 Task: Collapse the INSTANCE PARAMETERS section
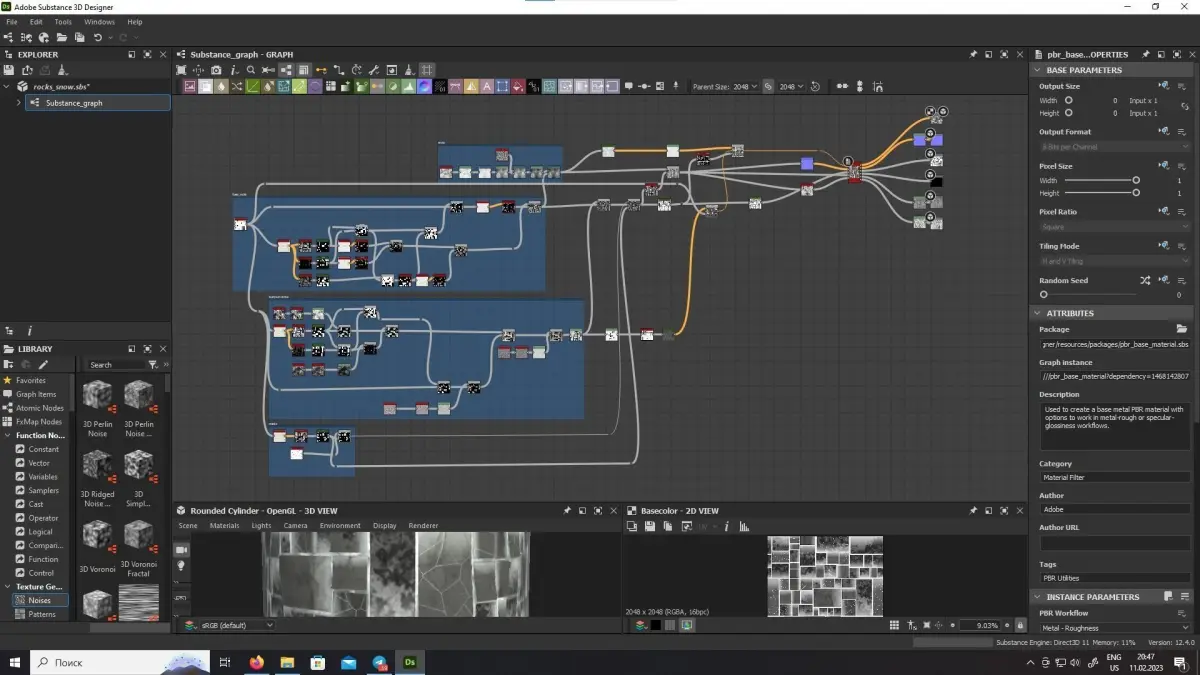point(1037,597)
